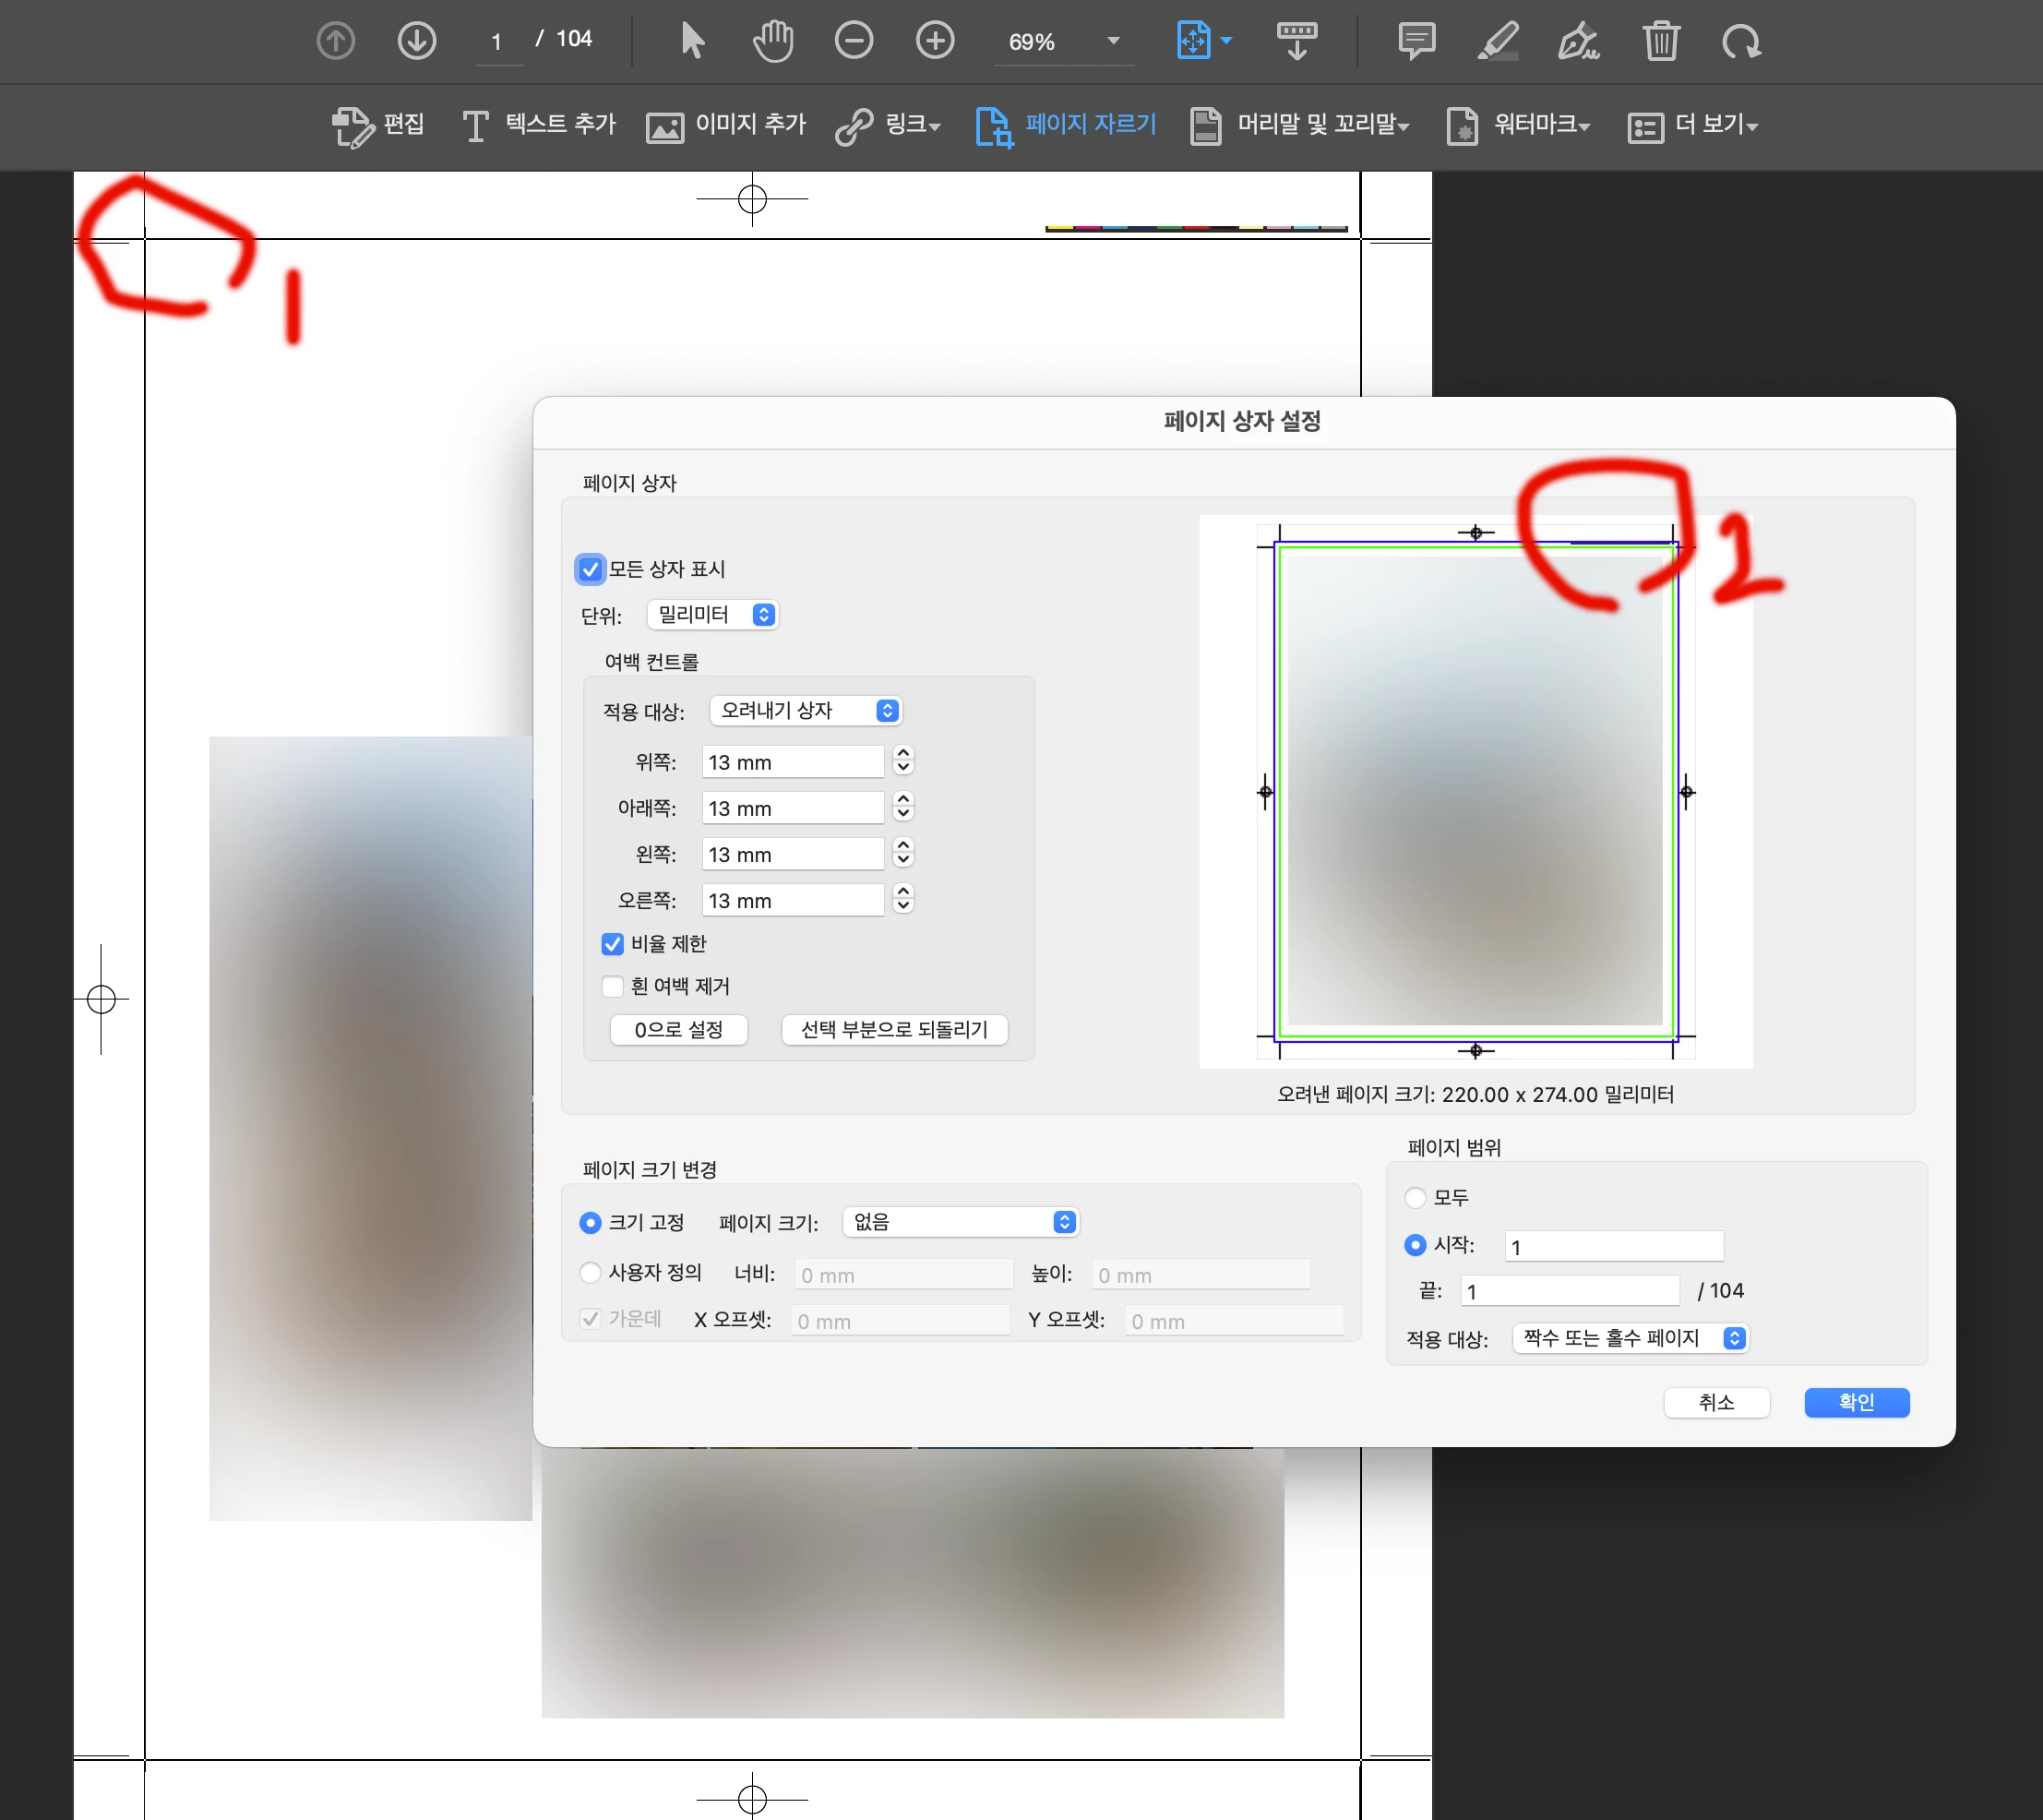This screenshot has height=1820, width=2043.
Task: Open the comment note tool
Action: pyautogui.click(x=1416, y=41)
